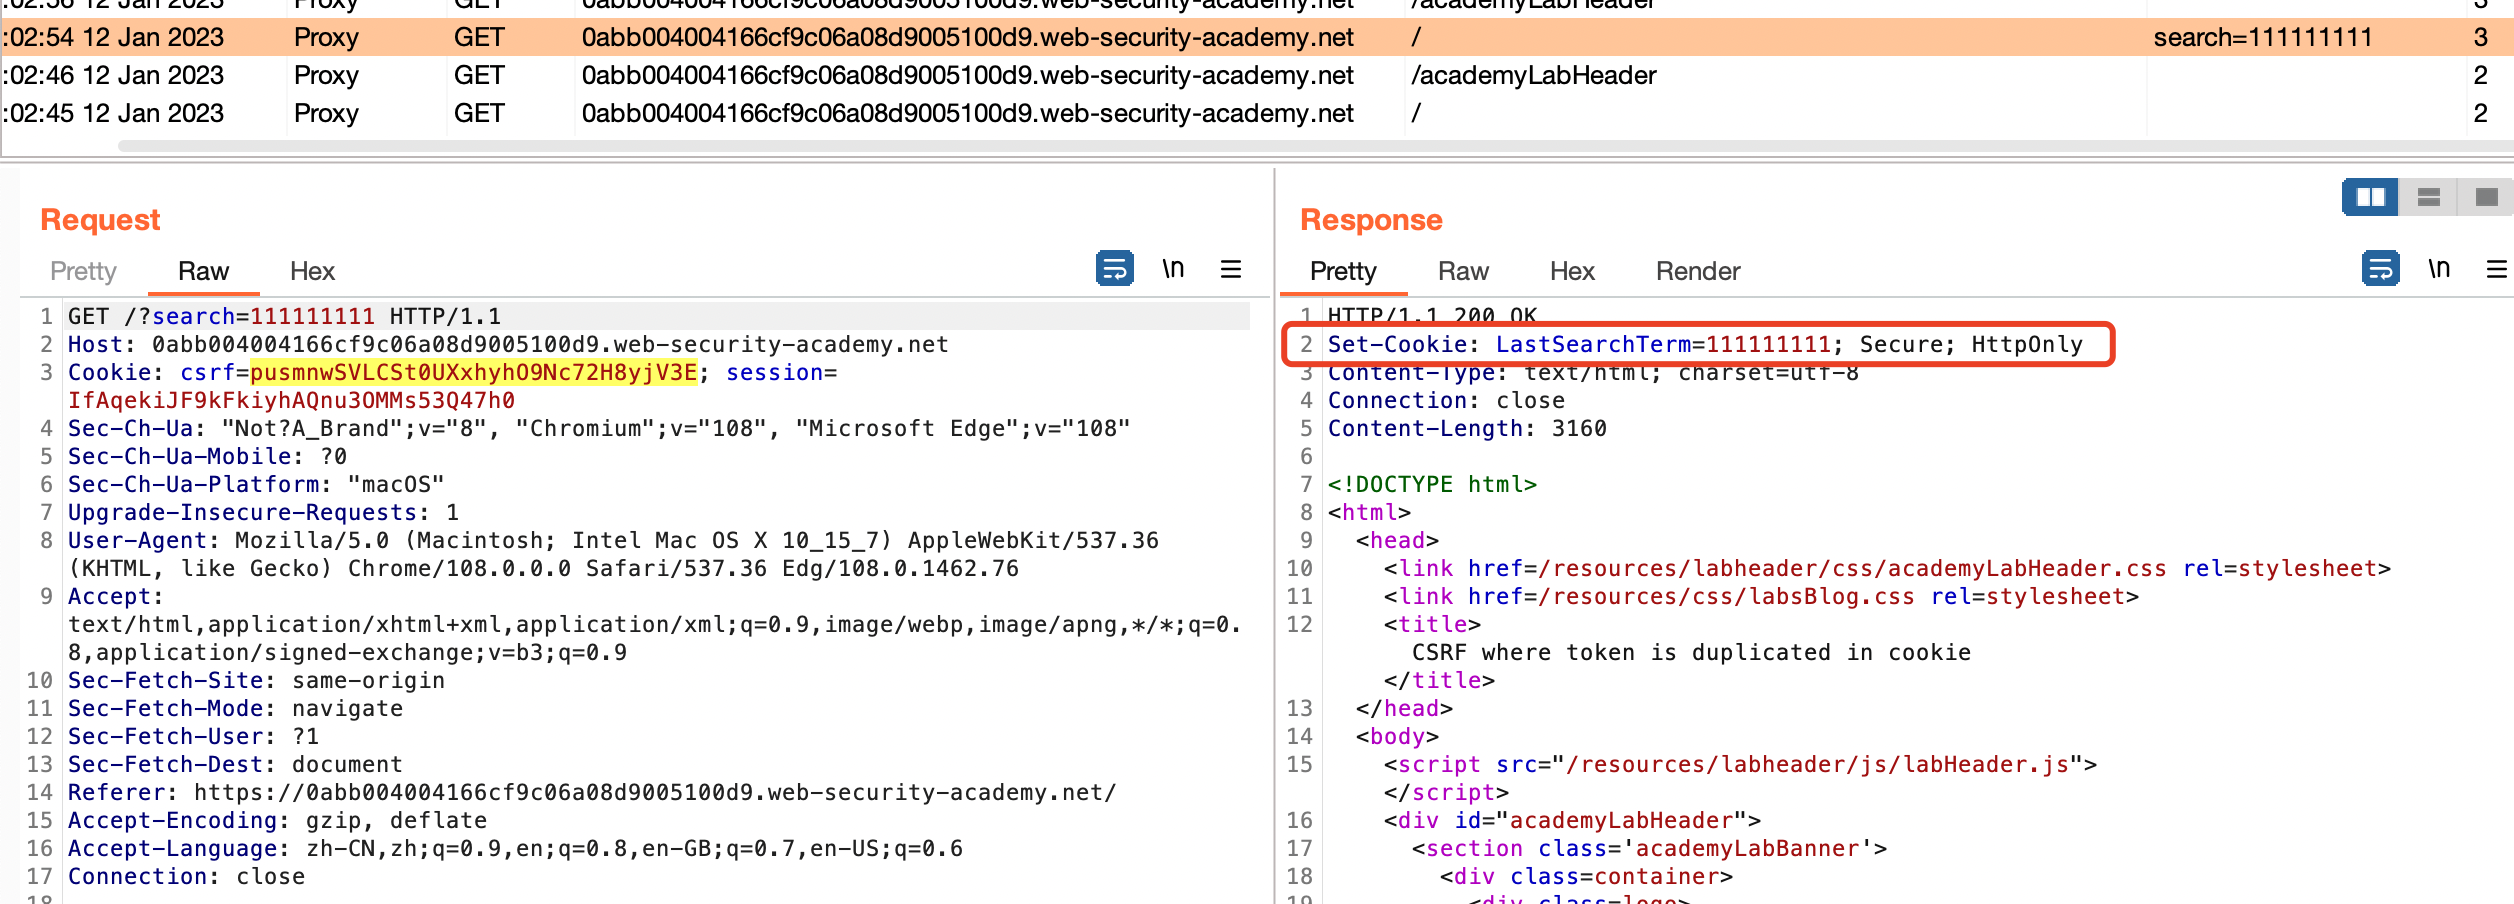This screenshot has height=904, width=2514.
Task: Switch to side-by-side layout view
Action: click(x=2370, y=197)
